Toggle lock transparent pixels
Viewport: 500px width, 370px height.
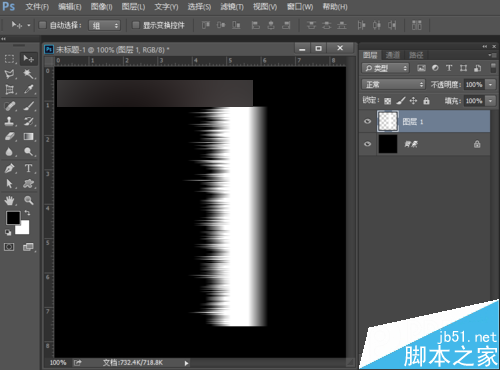coord(387,101)
